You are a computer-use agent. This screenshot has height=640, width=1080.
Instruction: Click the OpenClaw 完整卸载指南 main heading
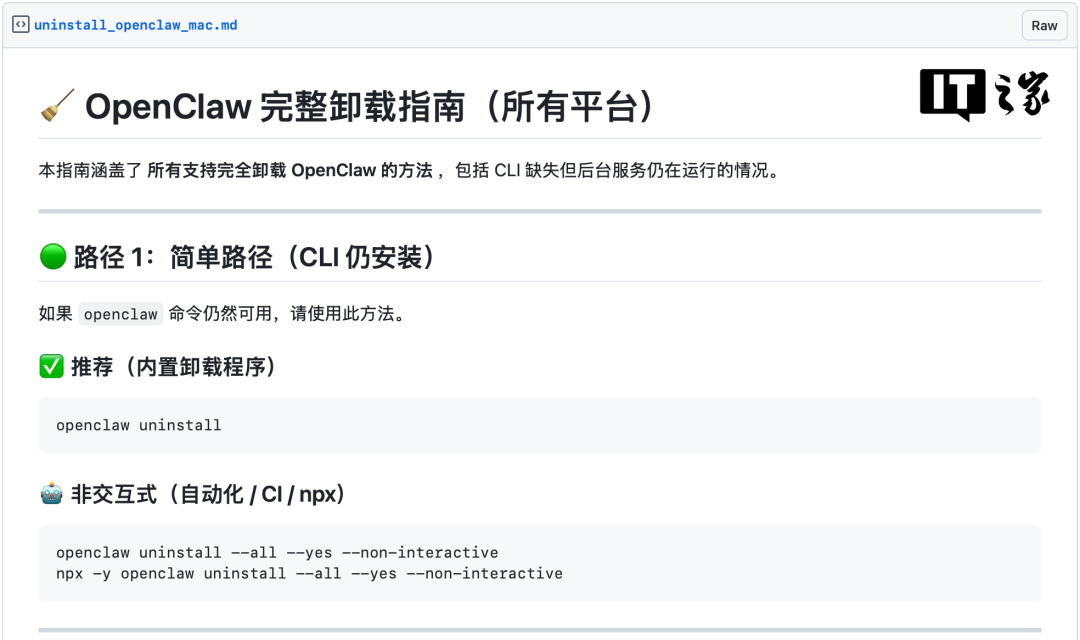coord(370,106)
